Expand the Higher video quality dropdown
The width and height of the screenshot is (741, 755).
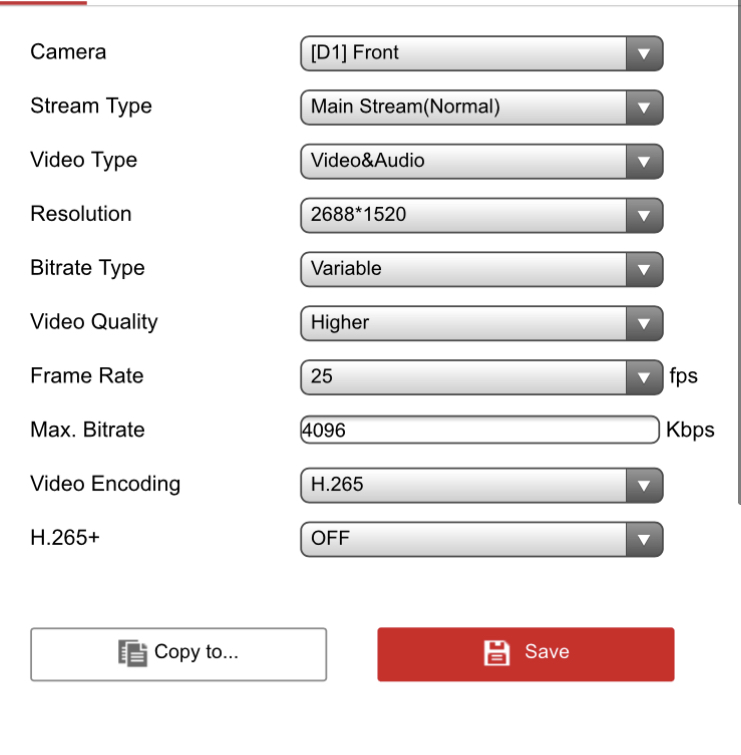(464, 323)
